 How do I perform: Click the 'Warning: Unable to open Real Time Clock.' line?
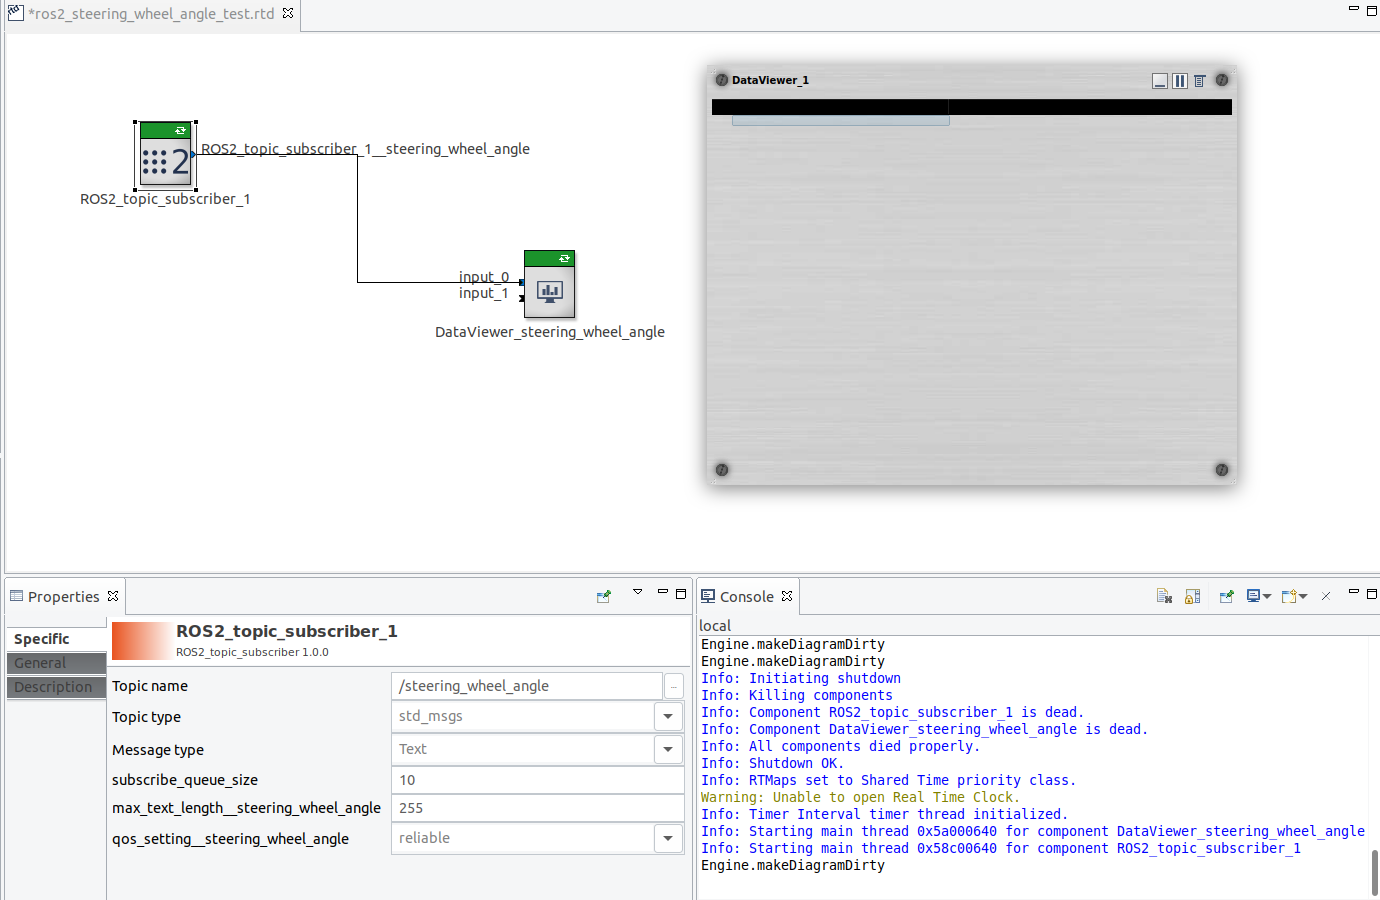(860, 797)
